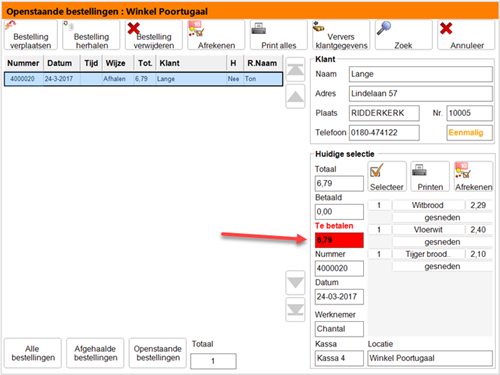Click Telefoon field 0180-474122
Screen dimensions: 500x375
(x=384, y=133)
